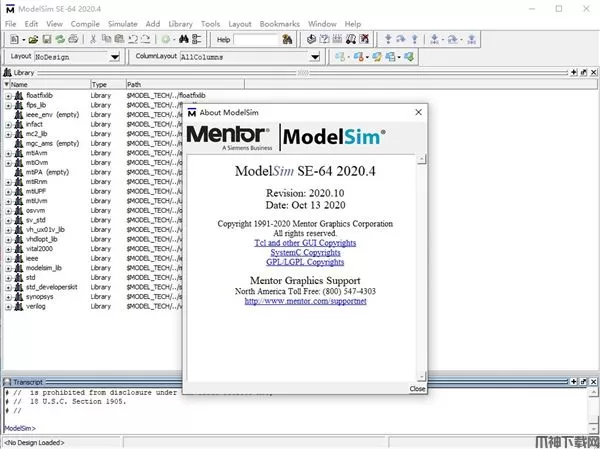
Task: Click the Cut scissors icon
Action: [x=93, y=39]
